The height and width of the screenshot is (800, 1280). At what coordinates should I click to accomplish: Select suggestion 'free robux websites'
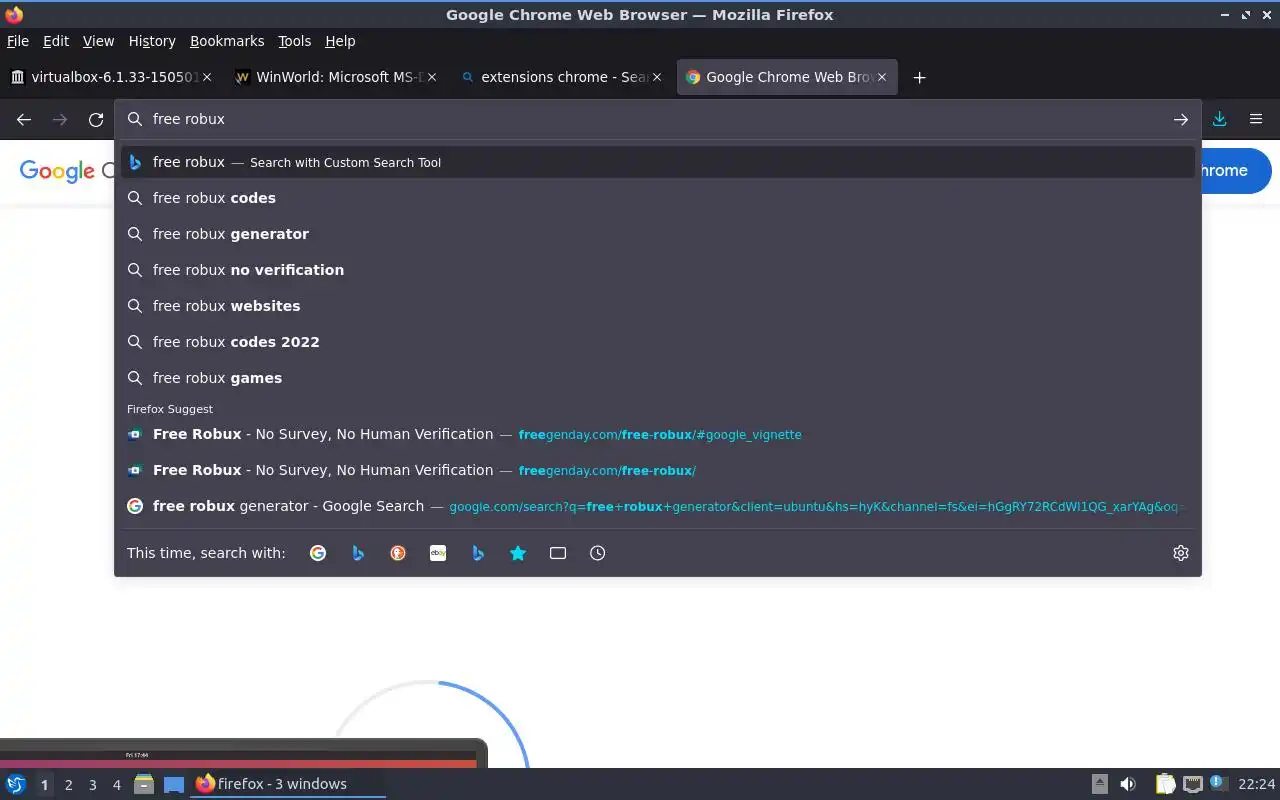click(658, 306)
